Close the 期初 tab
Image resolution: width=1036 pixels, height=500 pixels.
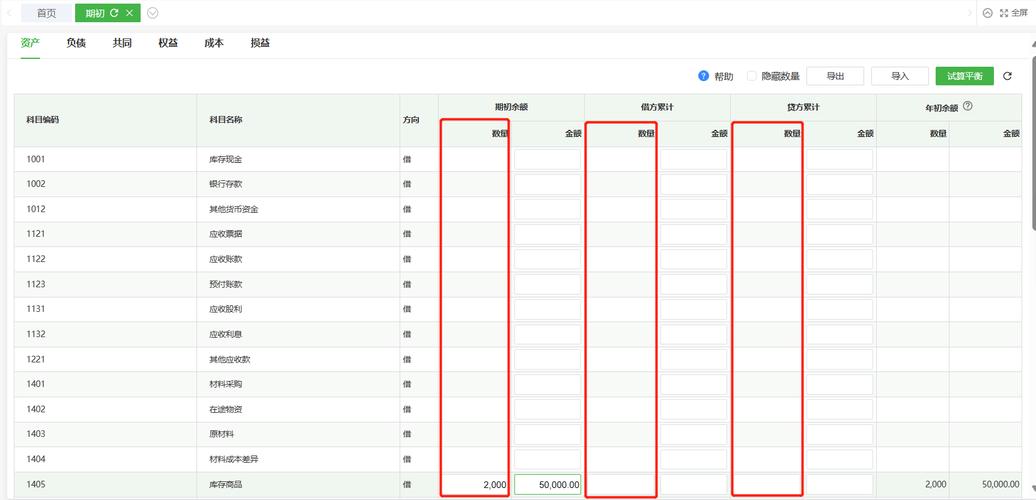coord(130,13)
